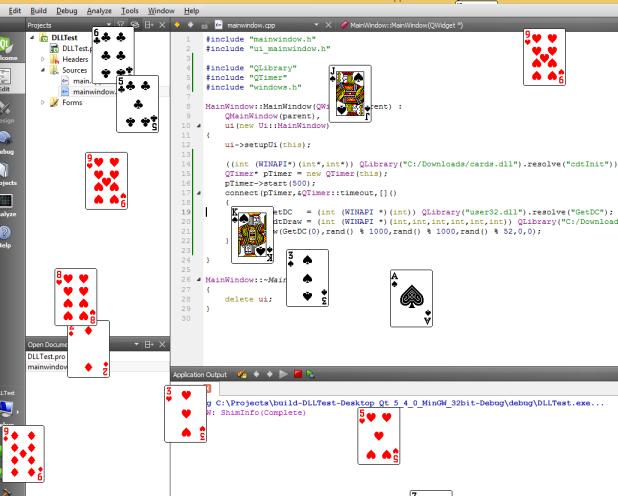
Task: Open the mainwindow.cpp document dropdown arrow
Action: [x=316, y=25]
